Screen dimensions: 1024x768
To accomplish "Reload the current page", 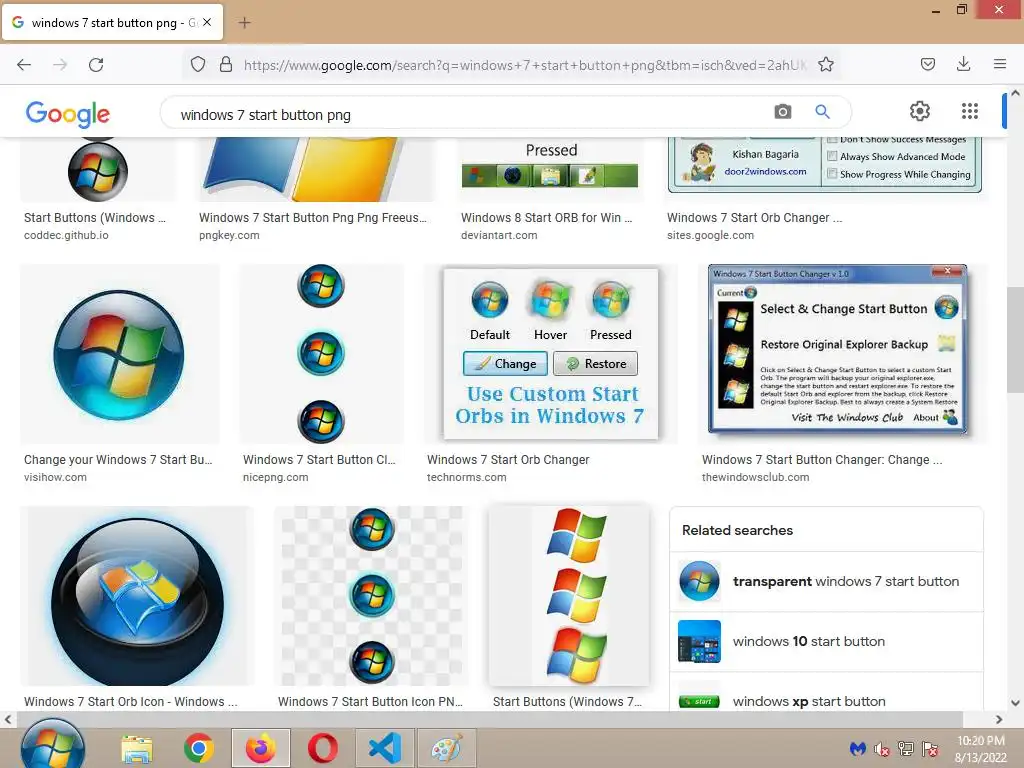I will point(96,65).
